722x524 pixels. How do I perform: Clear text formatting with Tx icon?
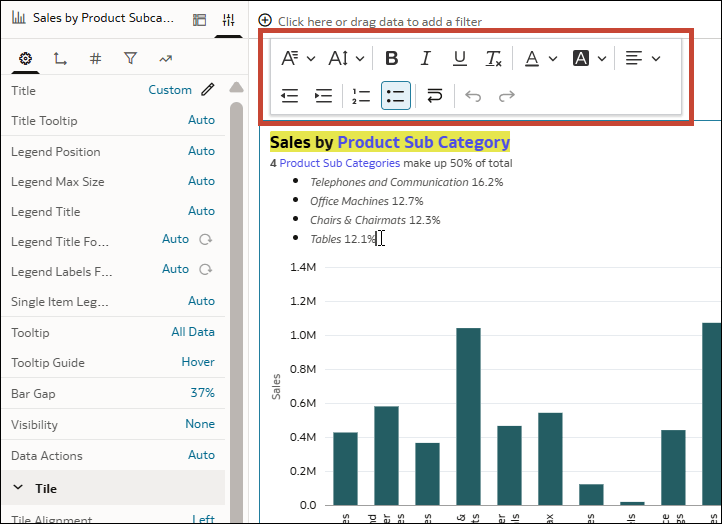point(494,58)
